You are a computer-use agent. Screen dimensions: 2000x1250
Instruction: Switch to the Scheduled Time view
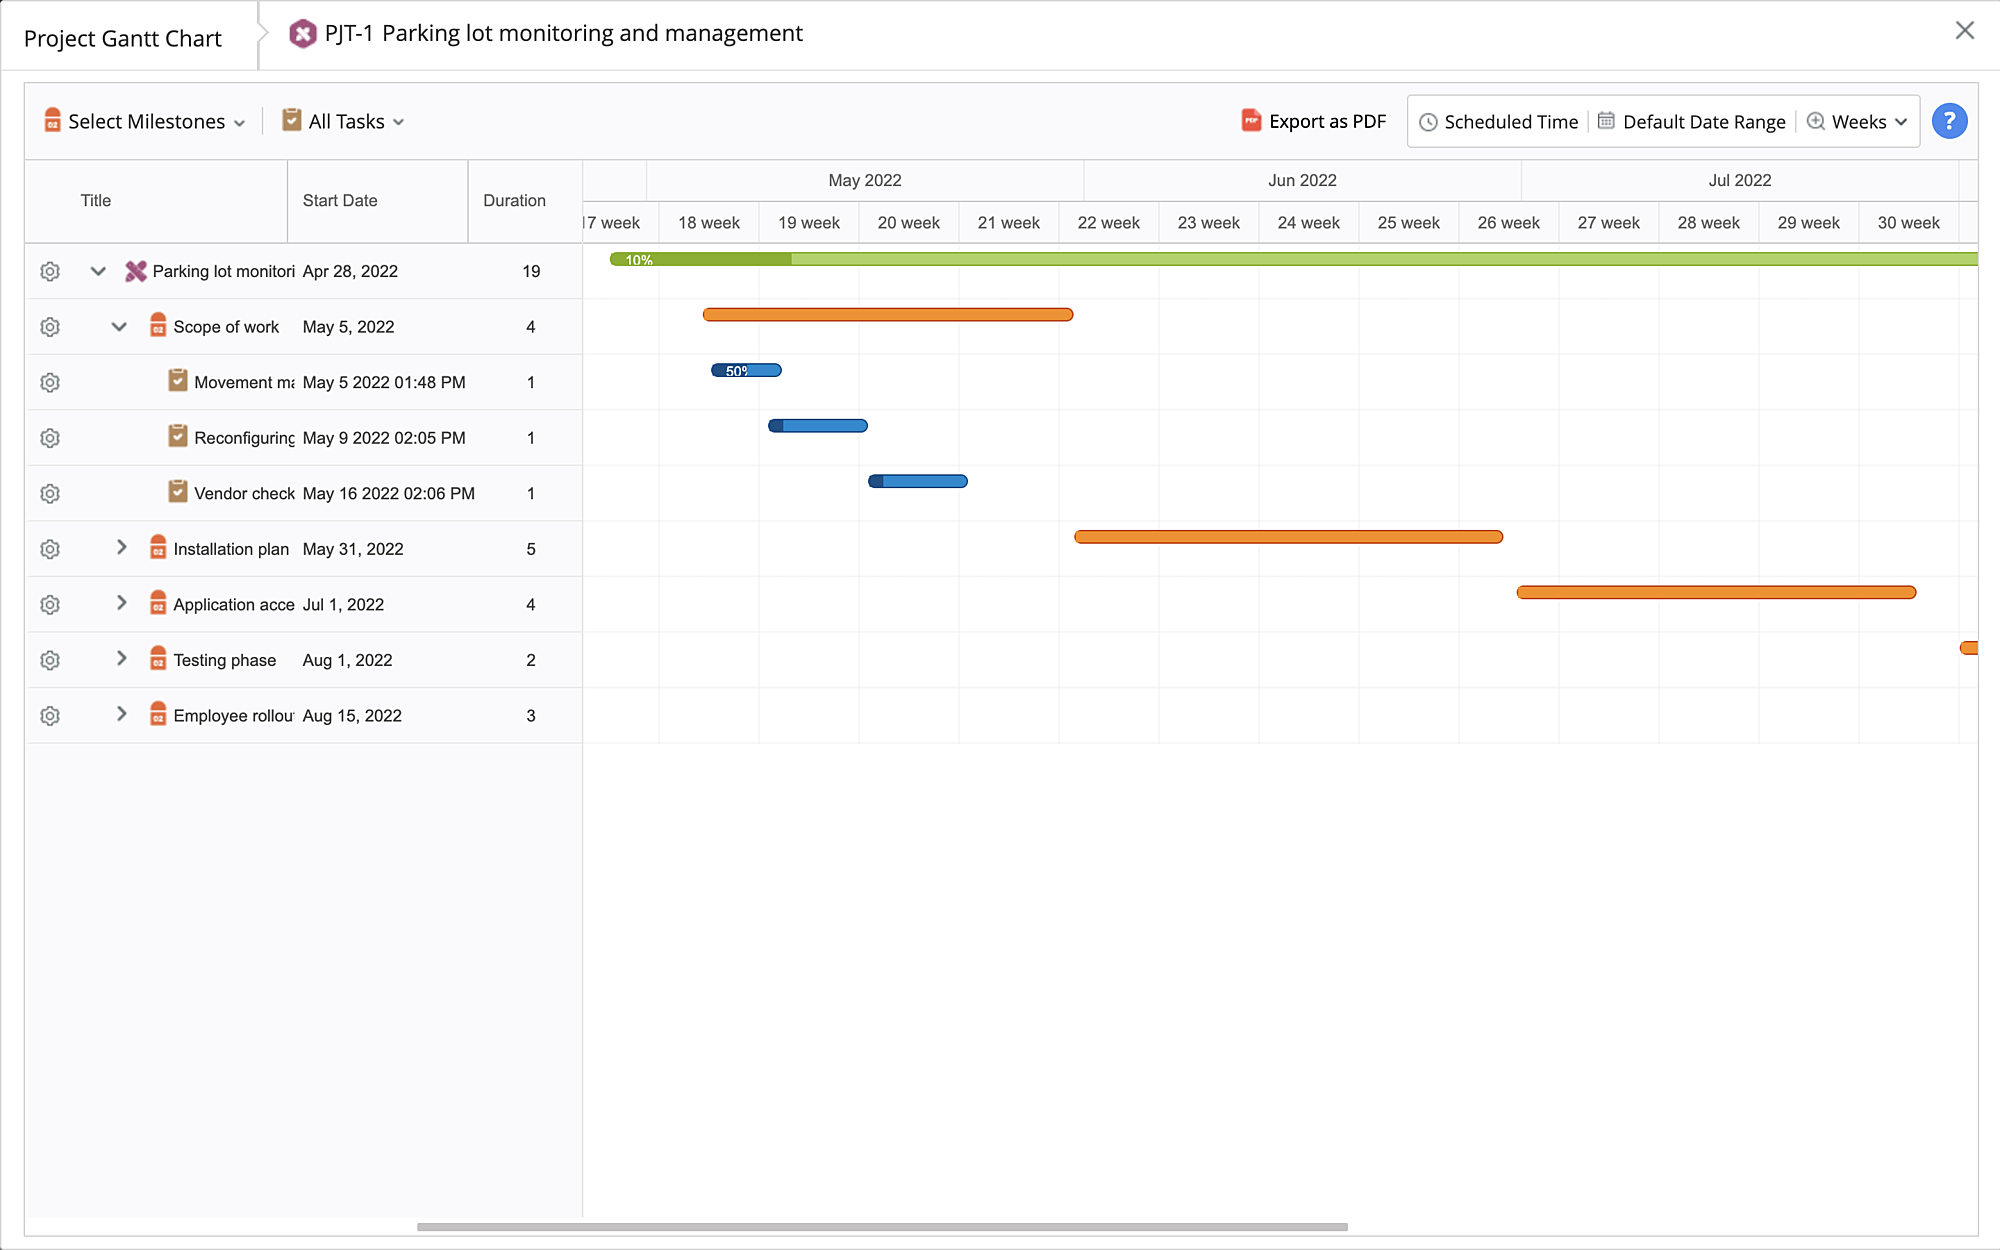tap(1510, 121)
